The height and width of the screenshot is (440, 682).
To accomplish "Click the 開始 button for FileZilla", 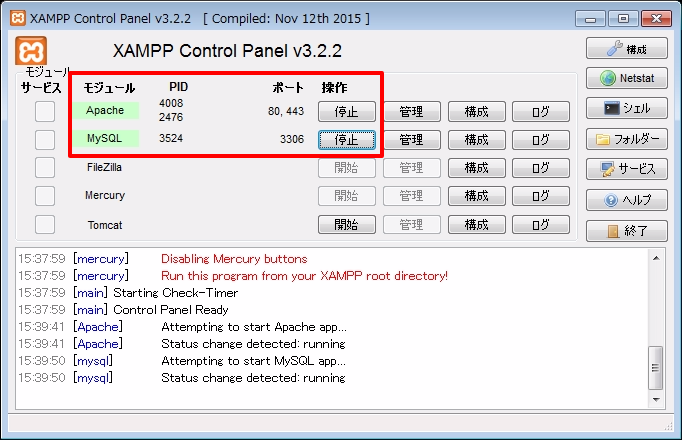I will click(347, 168).
